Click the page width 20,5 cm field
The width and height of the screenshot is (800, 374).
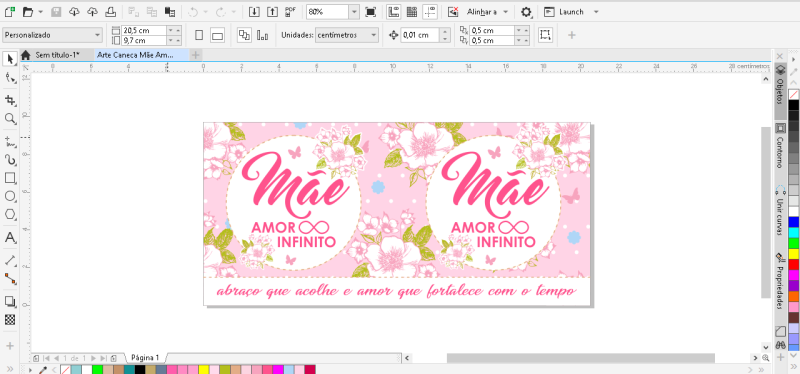pyautogui.click(x=144, y=31)
